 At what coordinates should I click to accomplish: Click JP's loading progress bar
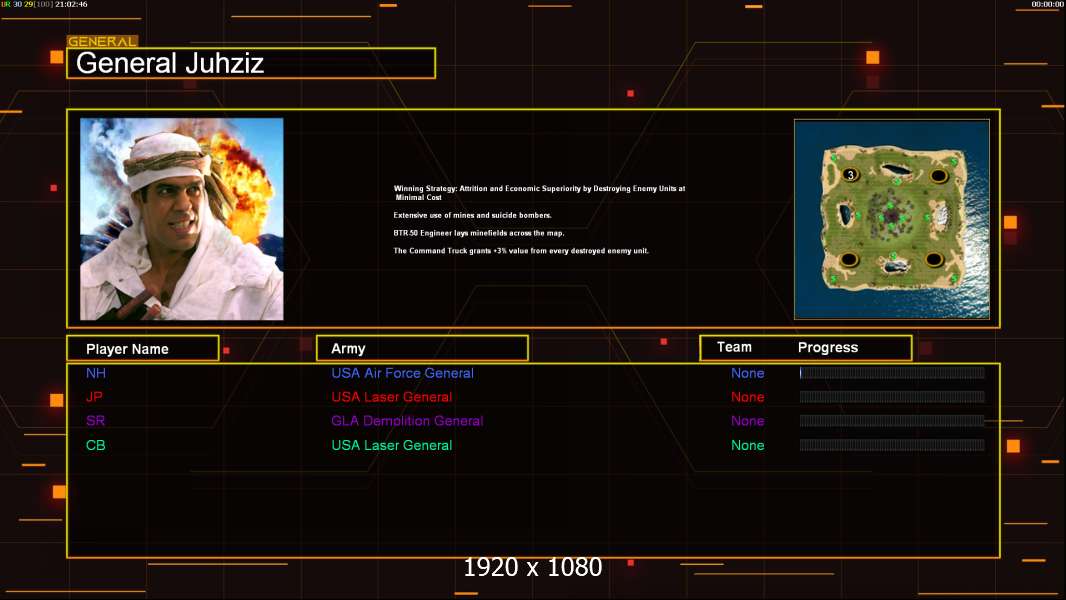tap(892, 397)
